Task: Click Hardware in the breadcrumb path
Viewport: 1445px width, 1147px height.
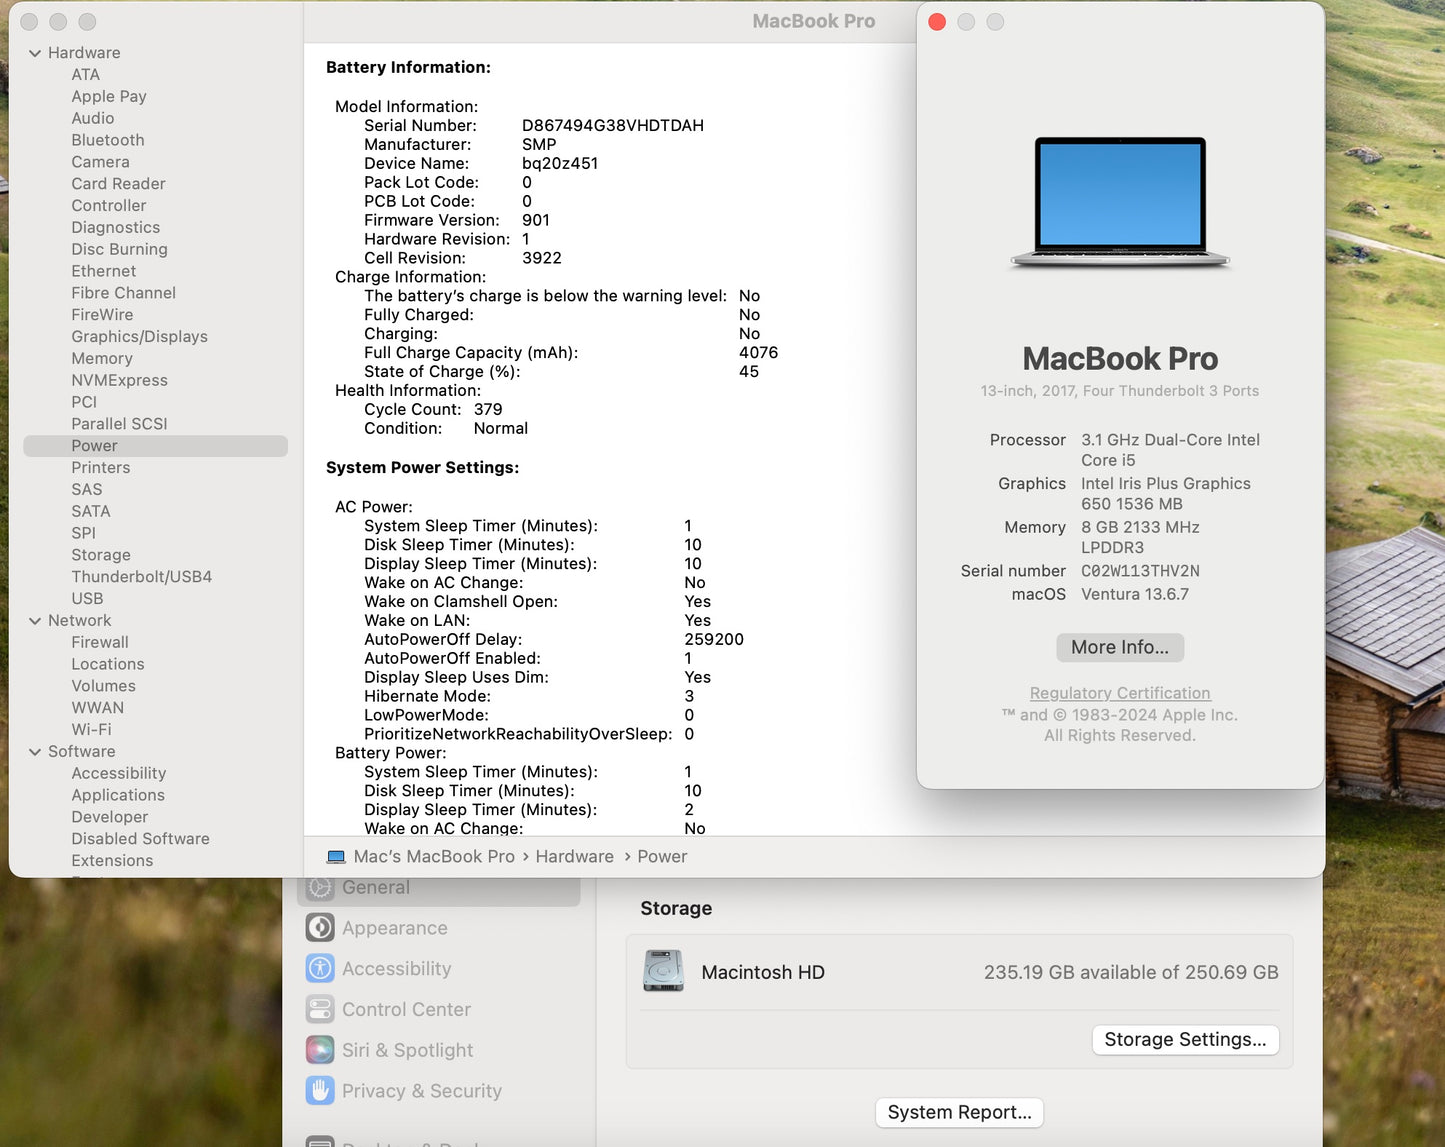Action: [x=574, y=856]
